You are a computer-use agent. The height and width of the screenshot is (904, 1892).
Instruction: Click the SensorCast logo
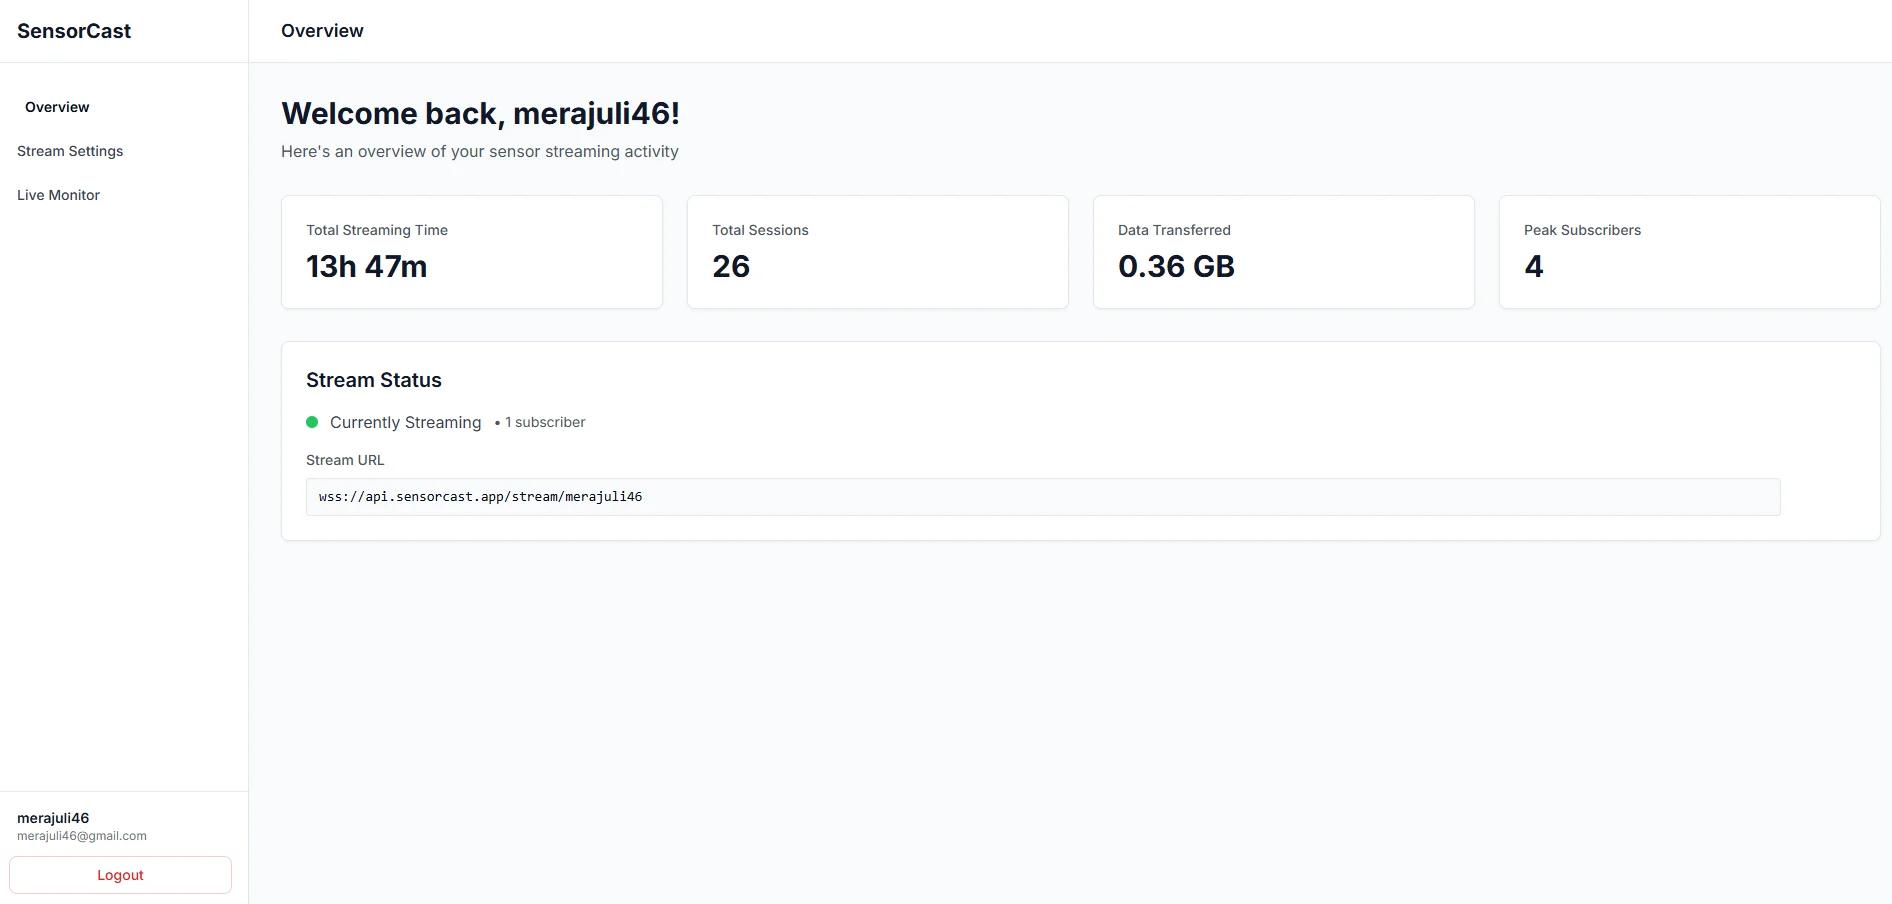coord(73,31)
